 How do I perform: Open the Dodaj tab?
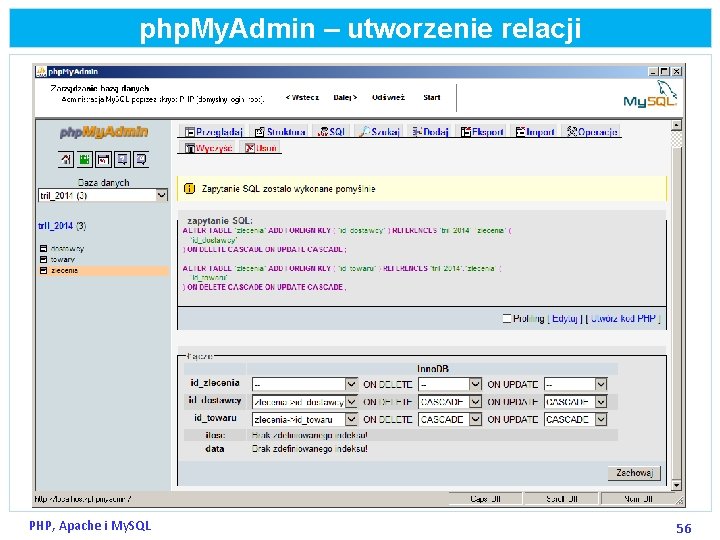tap(431, 132)
